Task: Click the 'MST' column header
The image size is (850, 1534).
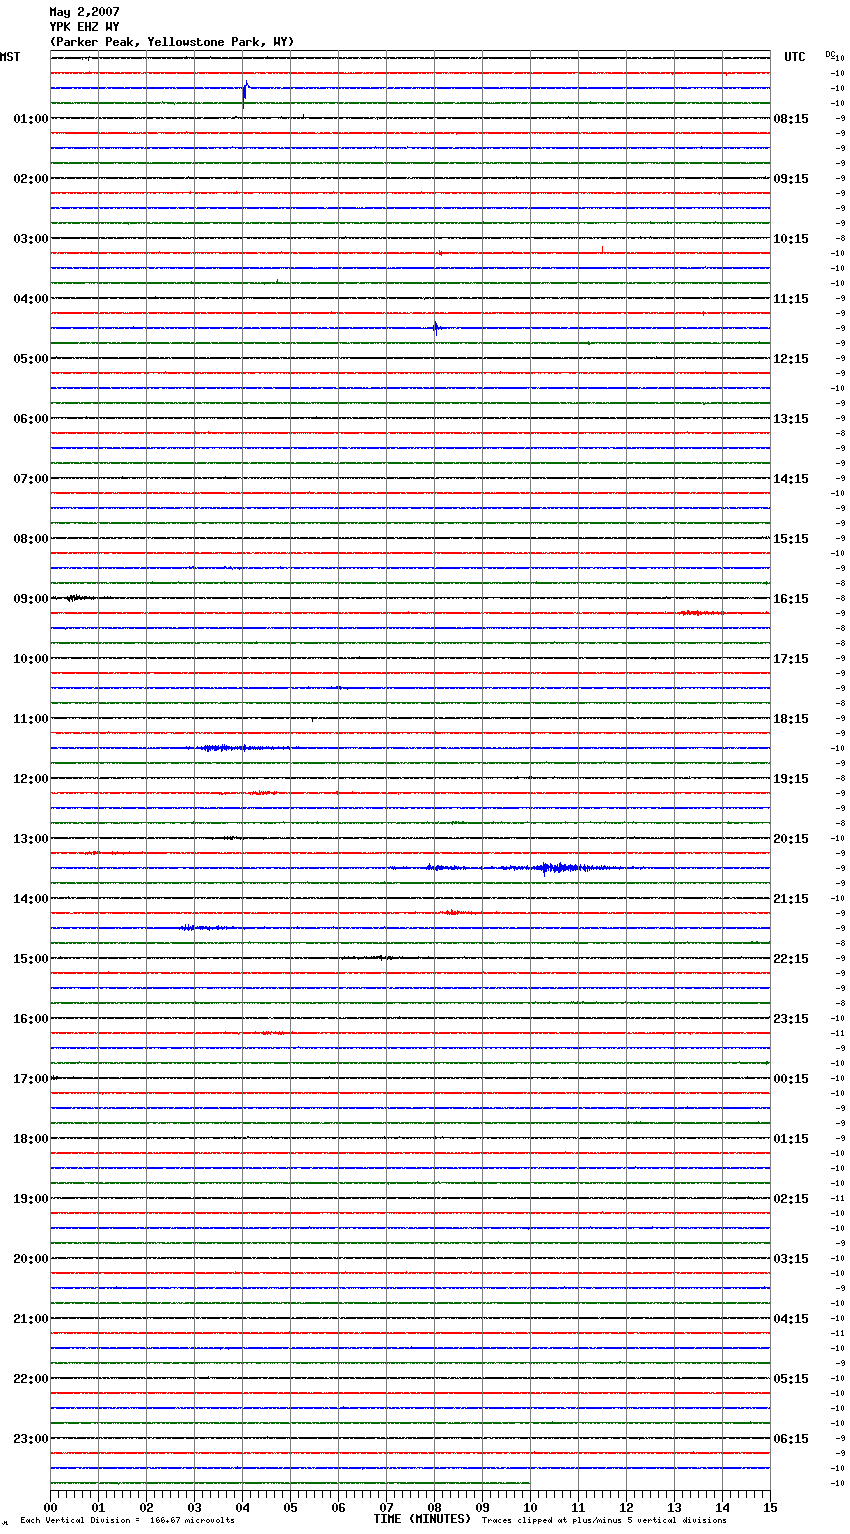Action: 10,57
